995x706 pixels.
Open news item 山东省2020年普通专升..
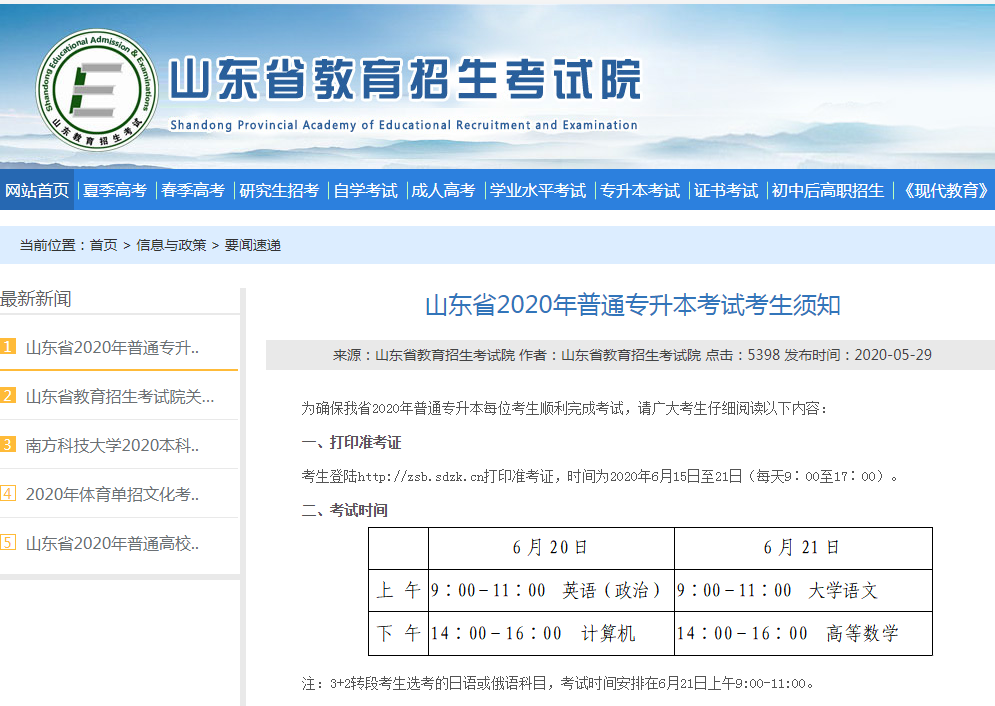tap(112, 348)
